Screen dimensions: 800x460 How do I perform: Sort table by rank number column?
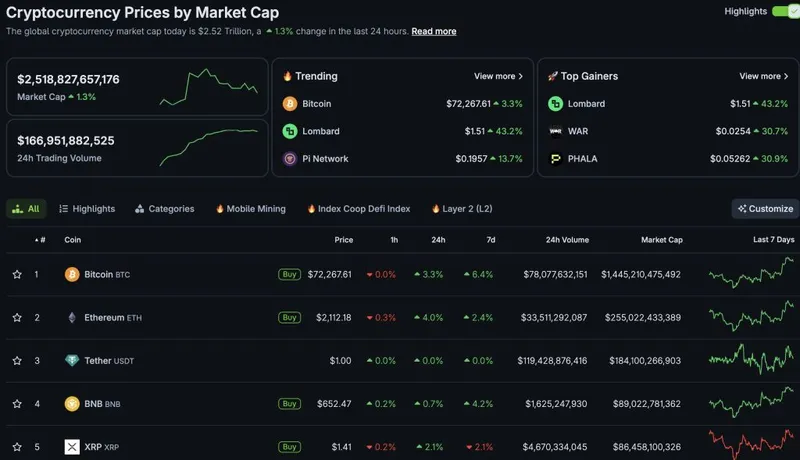tap(40, 240)
